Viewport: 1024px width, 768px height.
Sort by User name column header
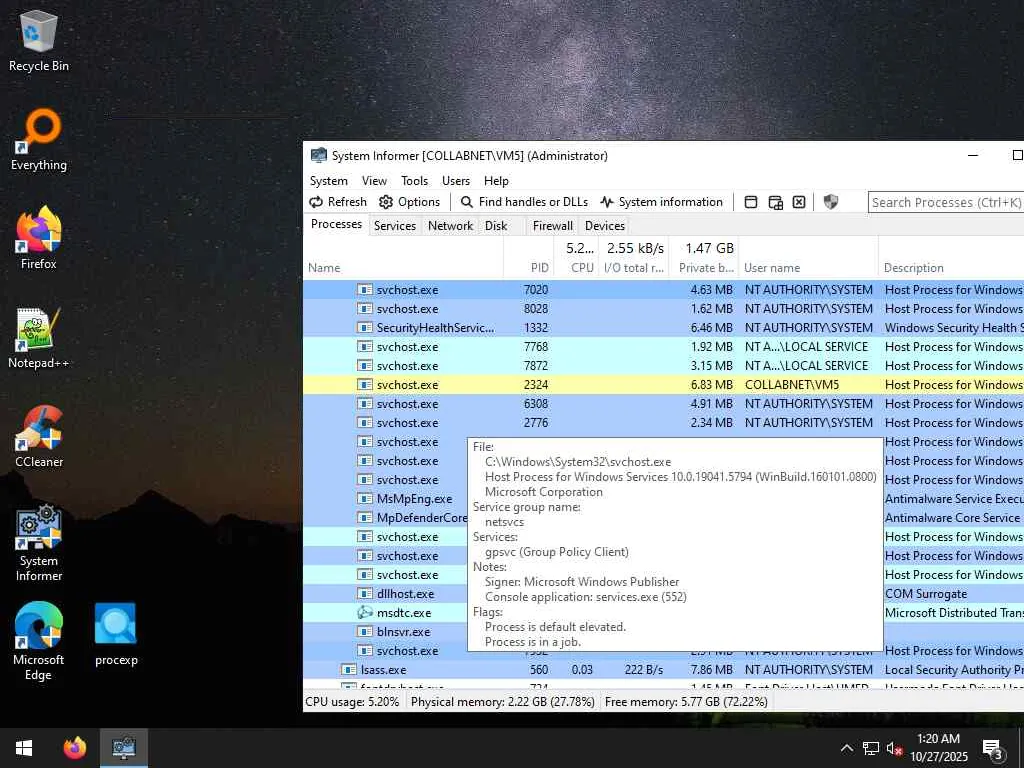click(809, 258)
